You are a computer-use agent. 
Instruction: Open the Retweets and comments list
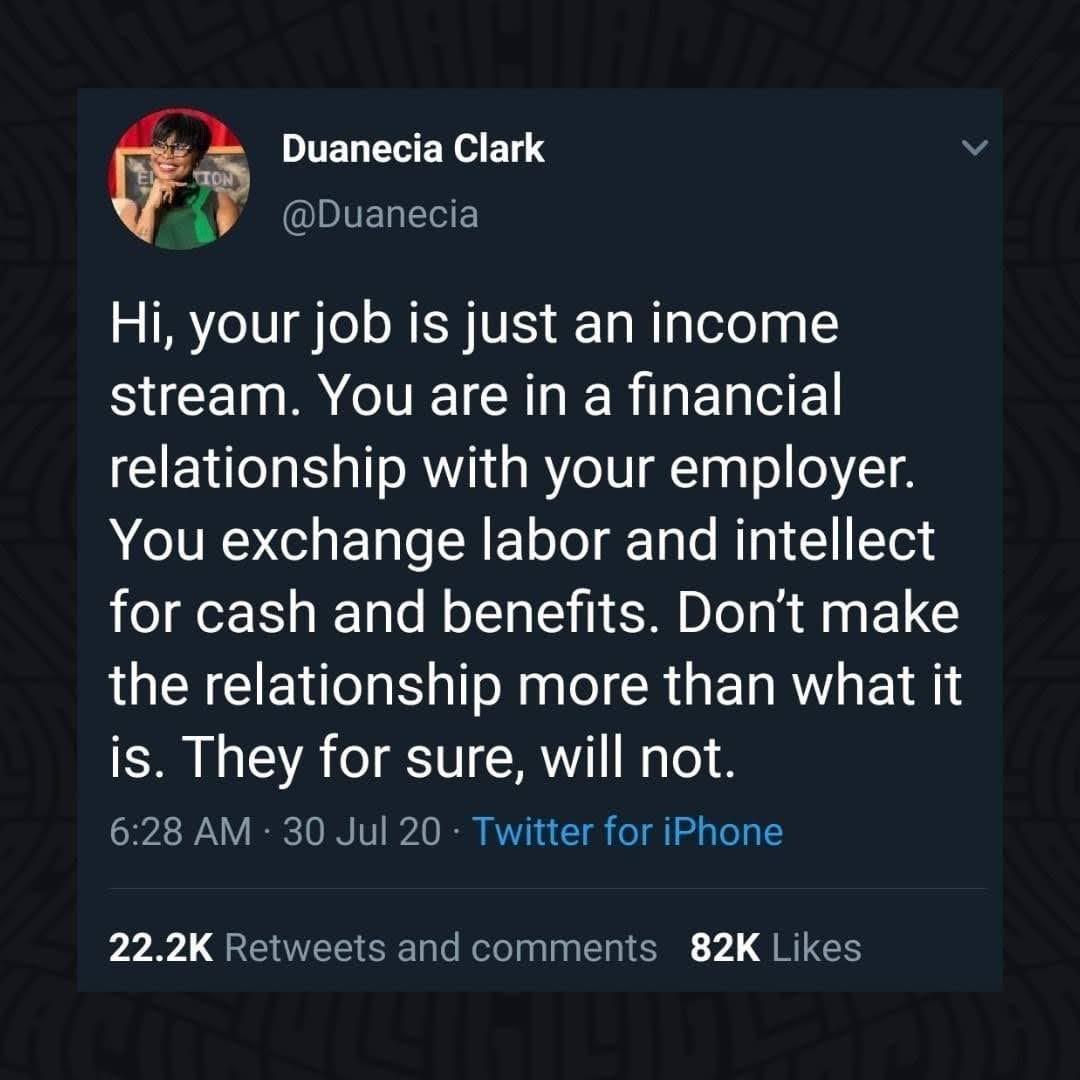pyautogui.click(x=440, y=947)
